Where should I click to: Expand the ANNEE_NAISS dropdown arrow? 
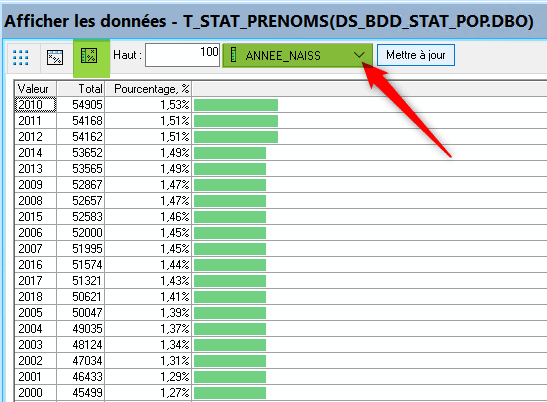tap(359, 55)
